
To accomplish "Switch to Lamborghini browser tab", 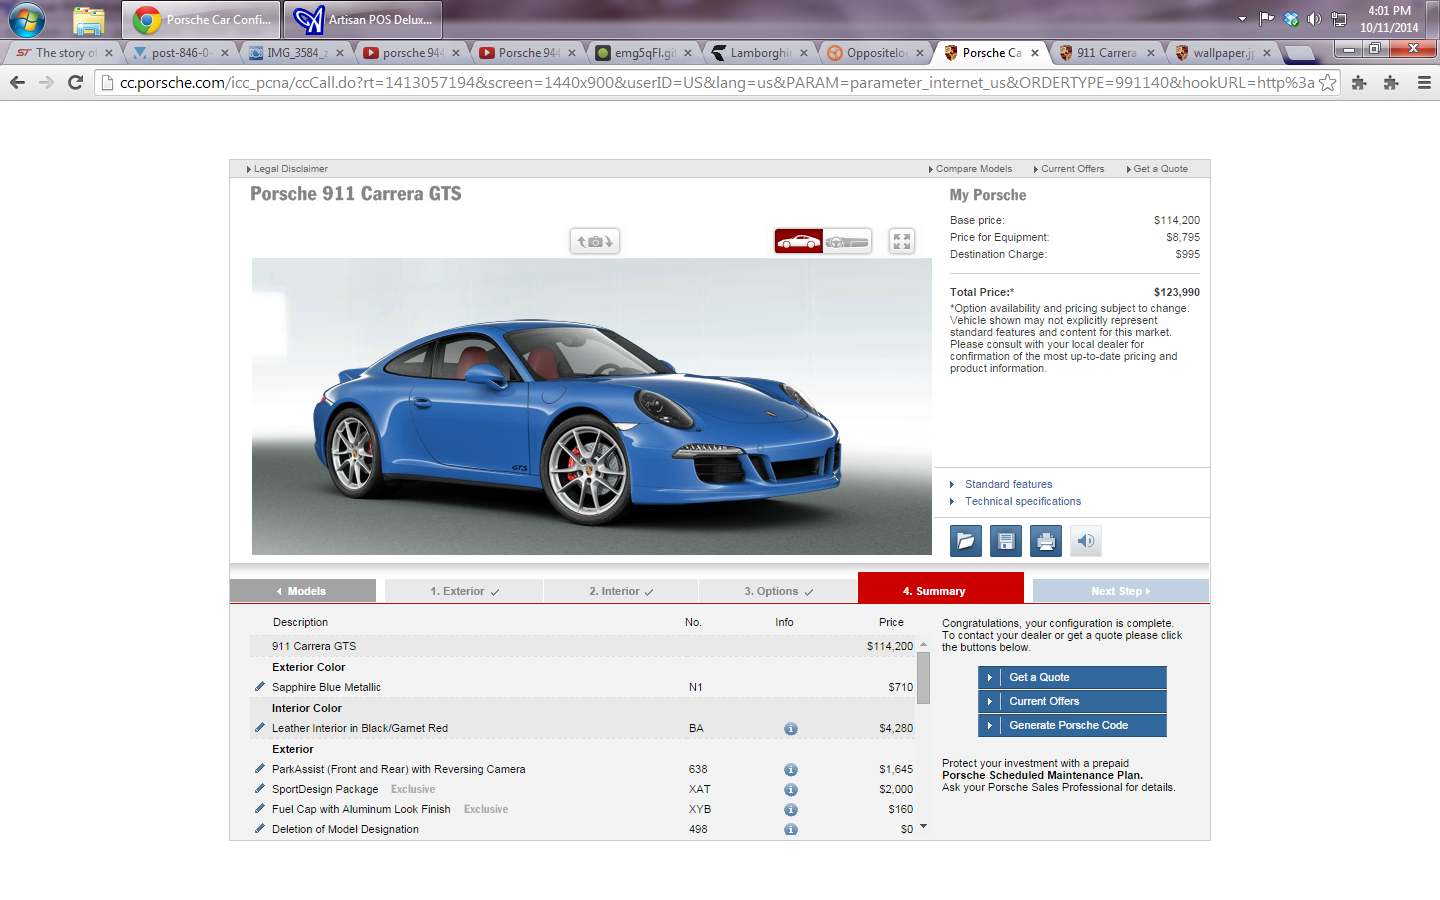I will tap(760, 53).
